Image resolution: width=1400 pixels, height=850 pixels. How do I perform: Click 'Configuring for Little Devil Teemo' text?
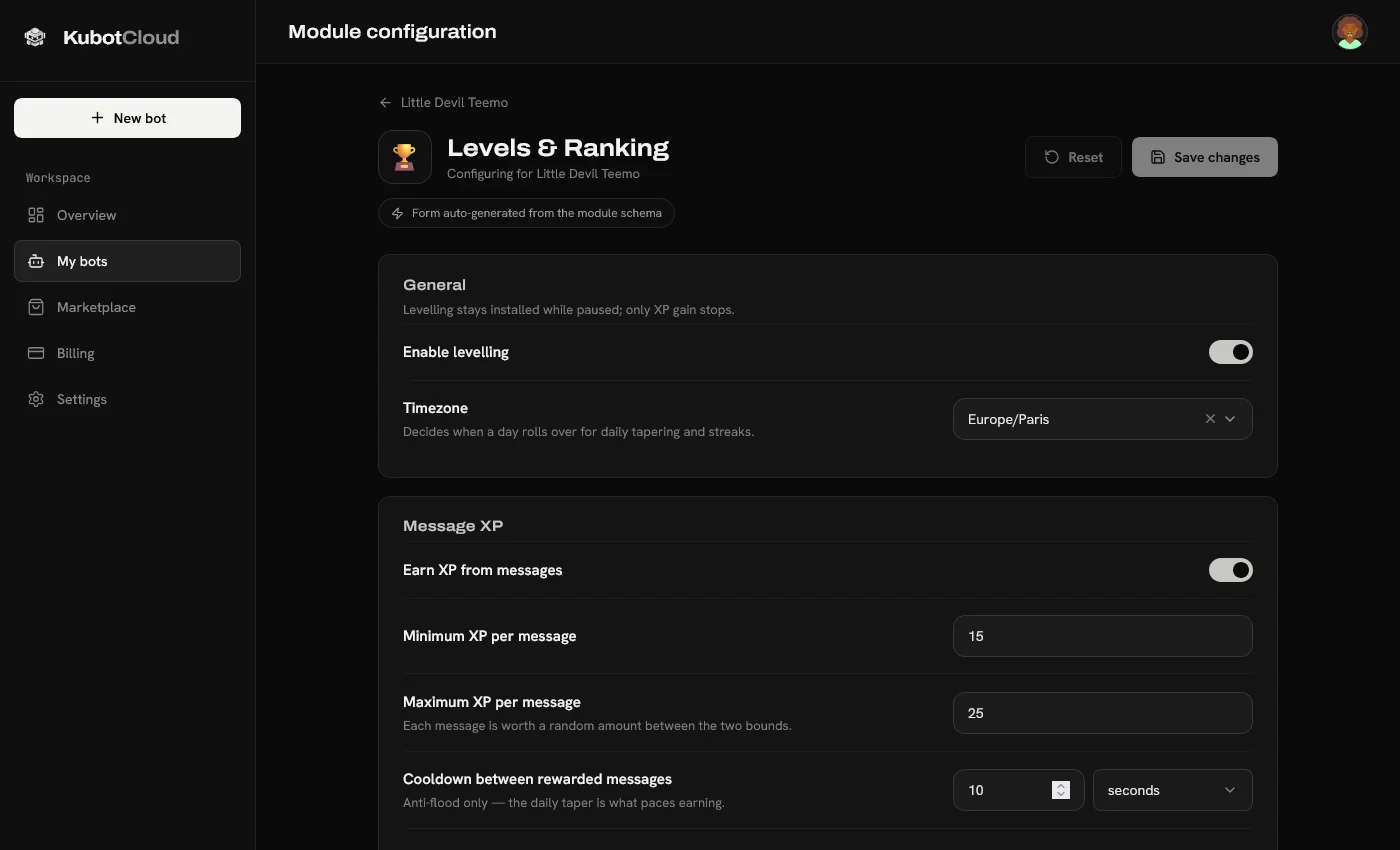point(543,174)
